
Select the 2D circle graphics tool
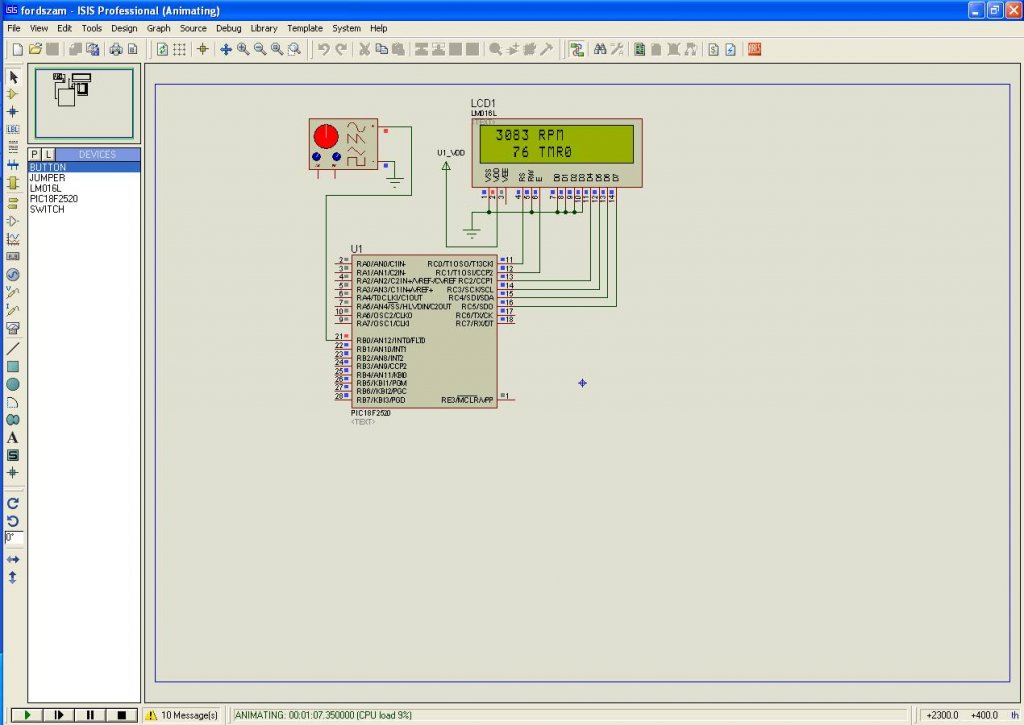tap(13, 384)
